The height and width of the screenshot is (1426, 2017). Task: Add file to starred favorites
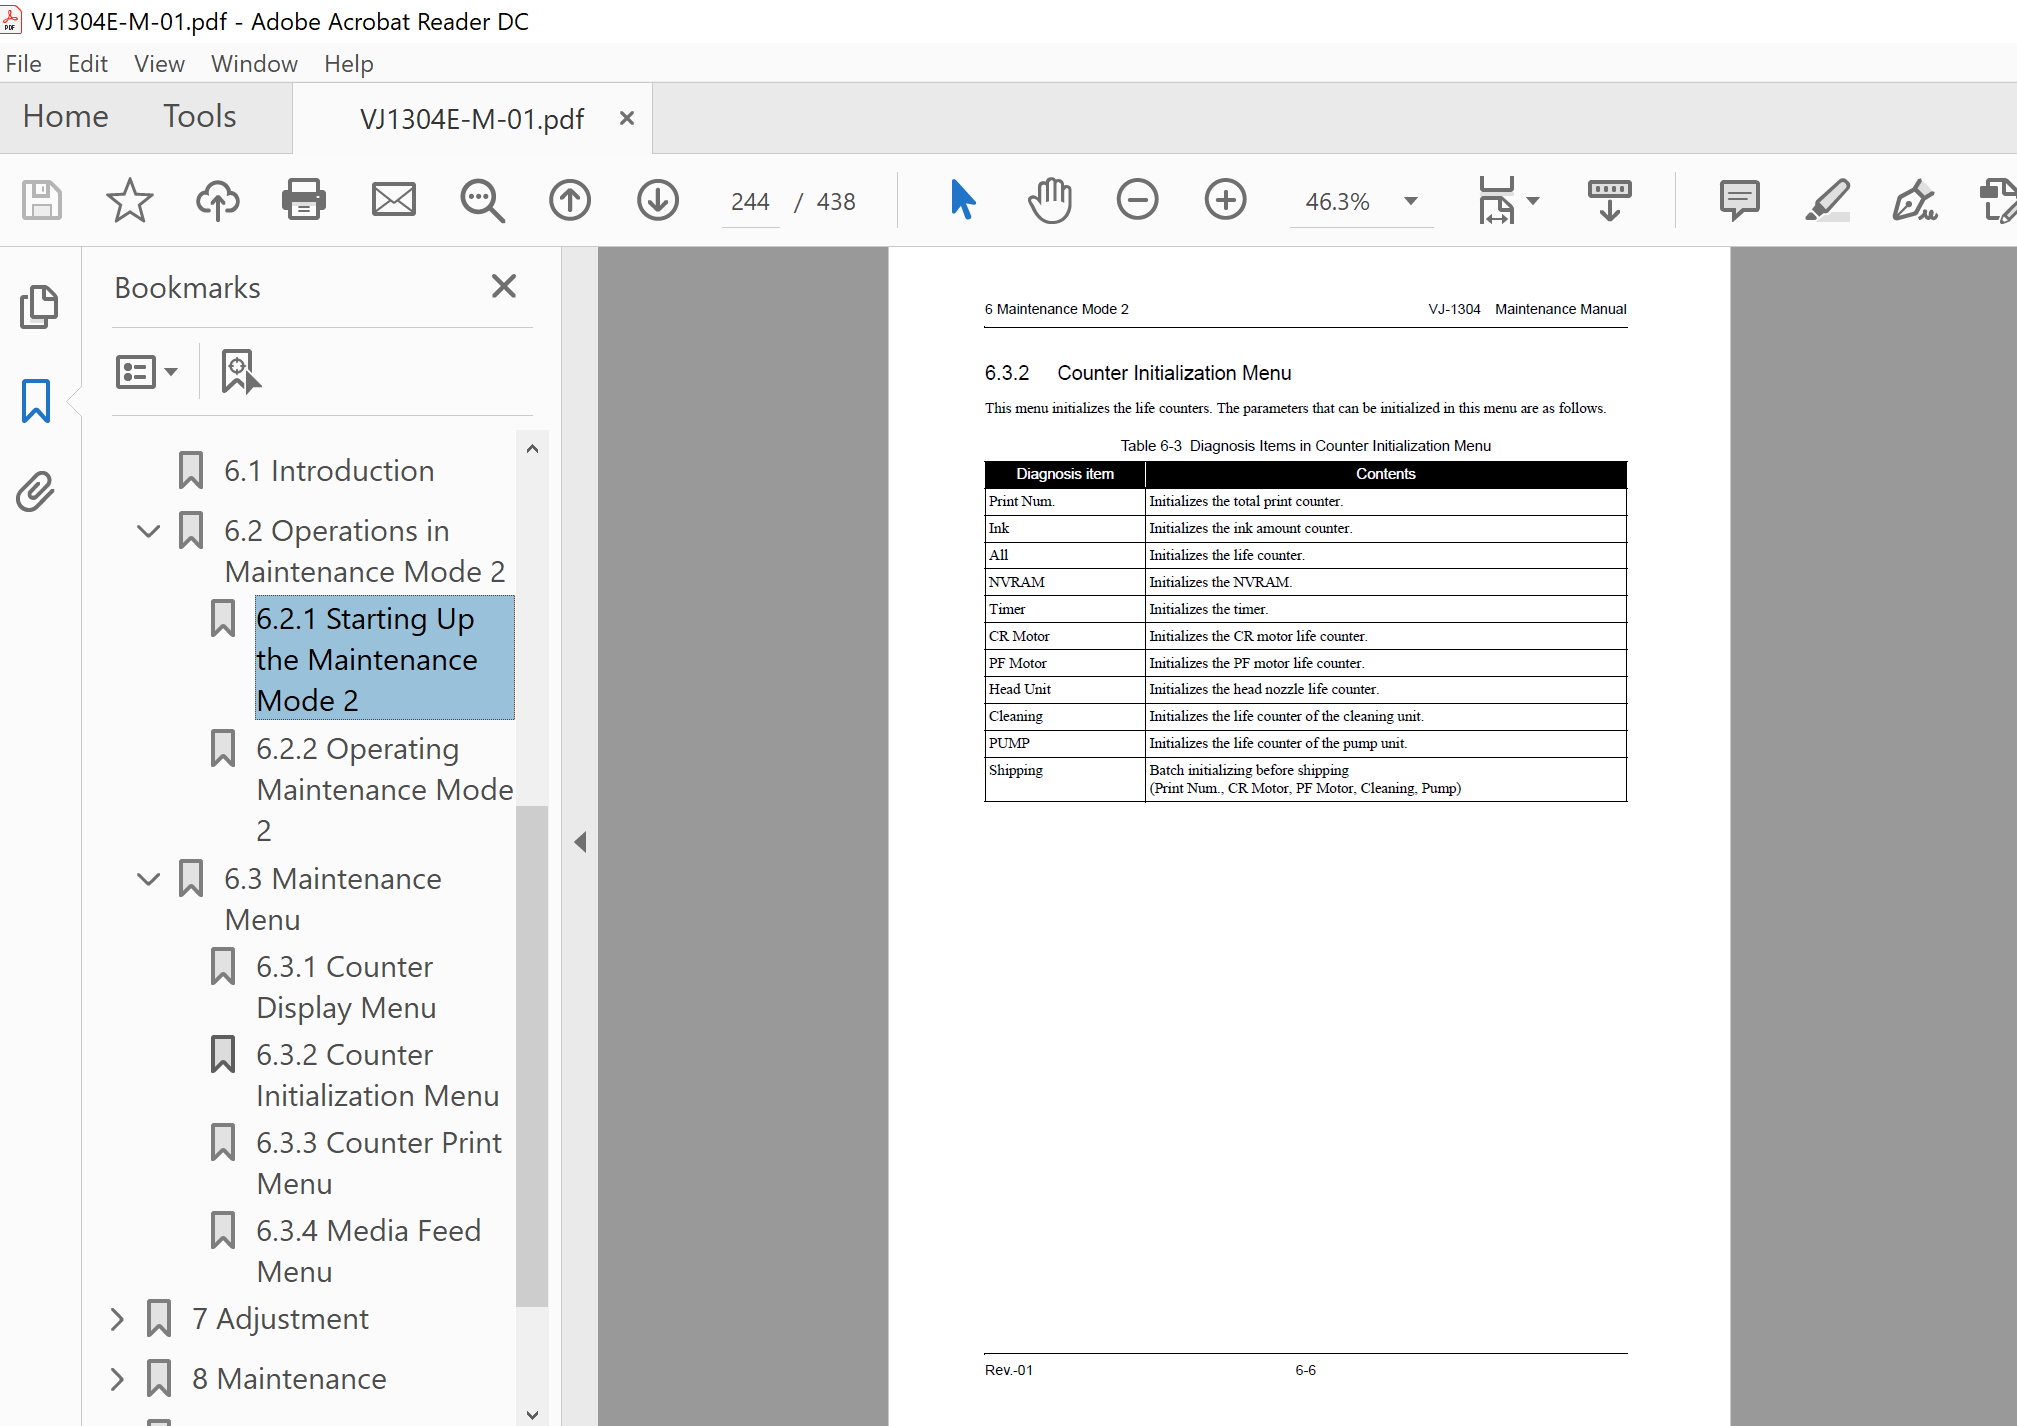click(x=130, y=200)
